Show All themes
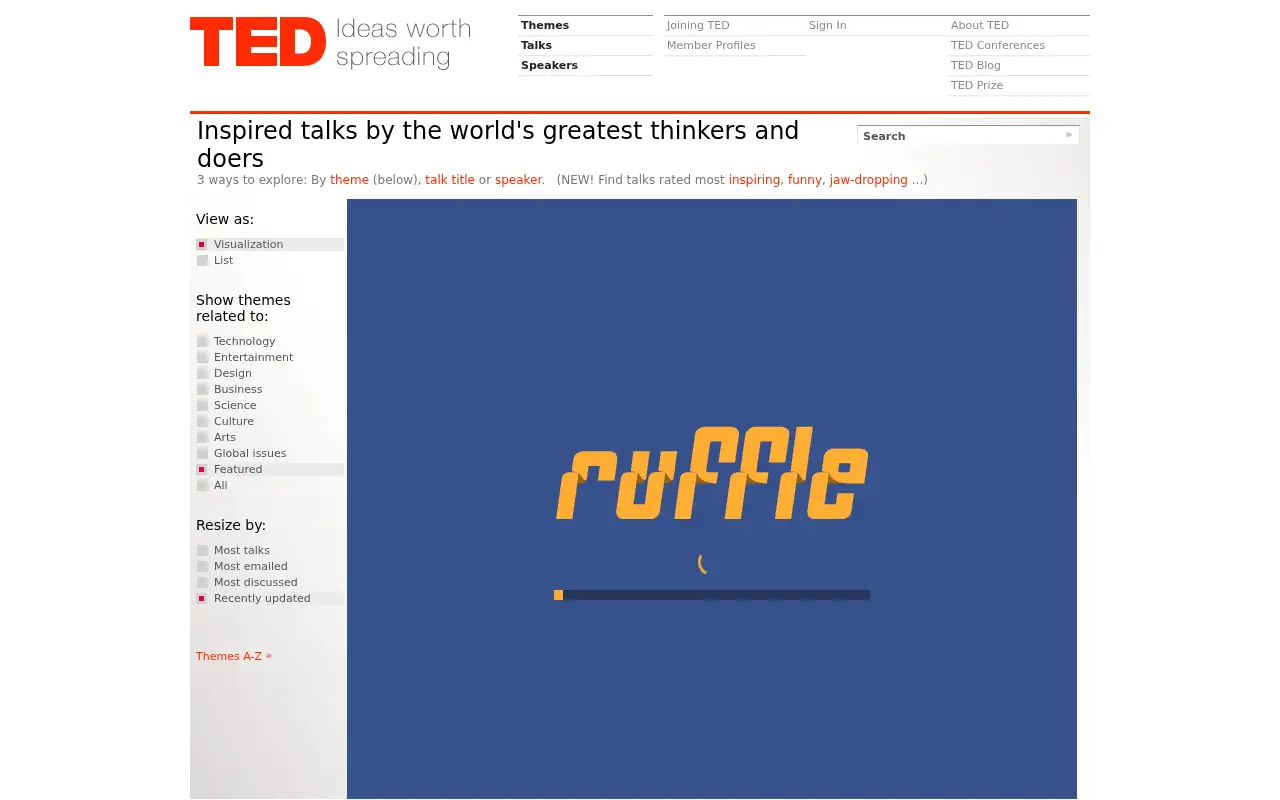This screenshot has height=800, width=1280. tap(269, 485)
